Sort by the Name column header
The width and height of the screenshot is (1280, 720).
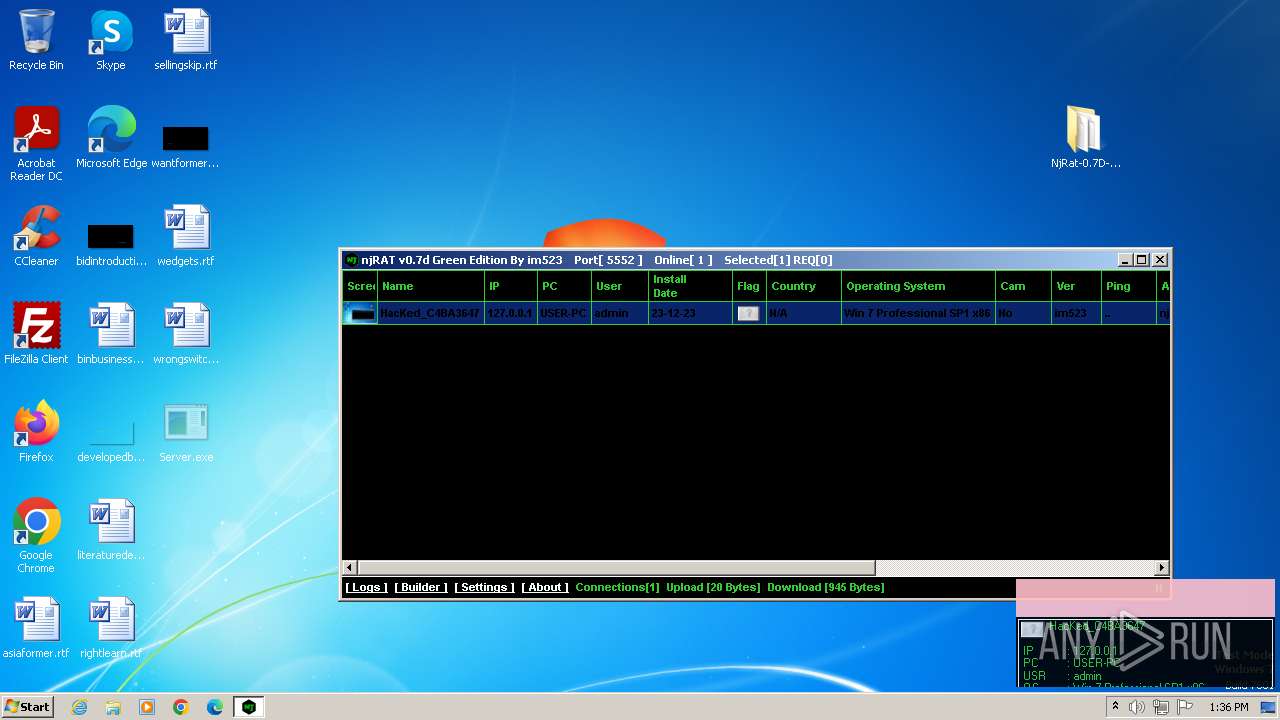coord(430,286)
